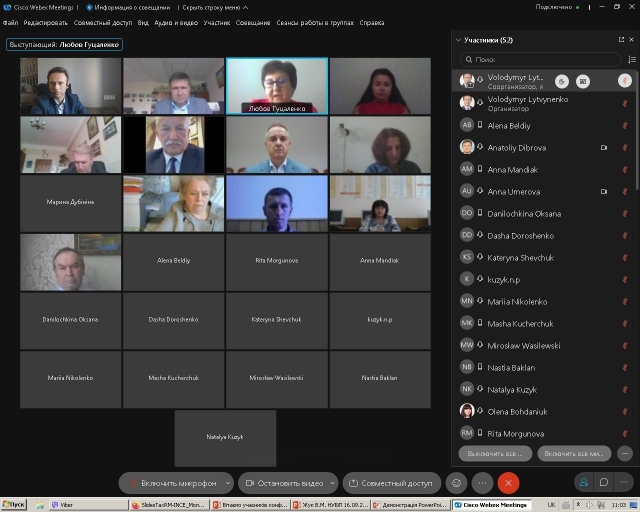Open the Аудио и видео menu
Viewport: 640px width, 512px height.
(x=176, y=22)
